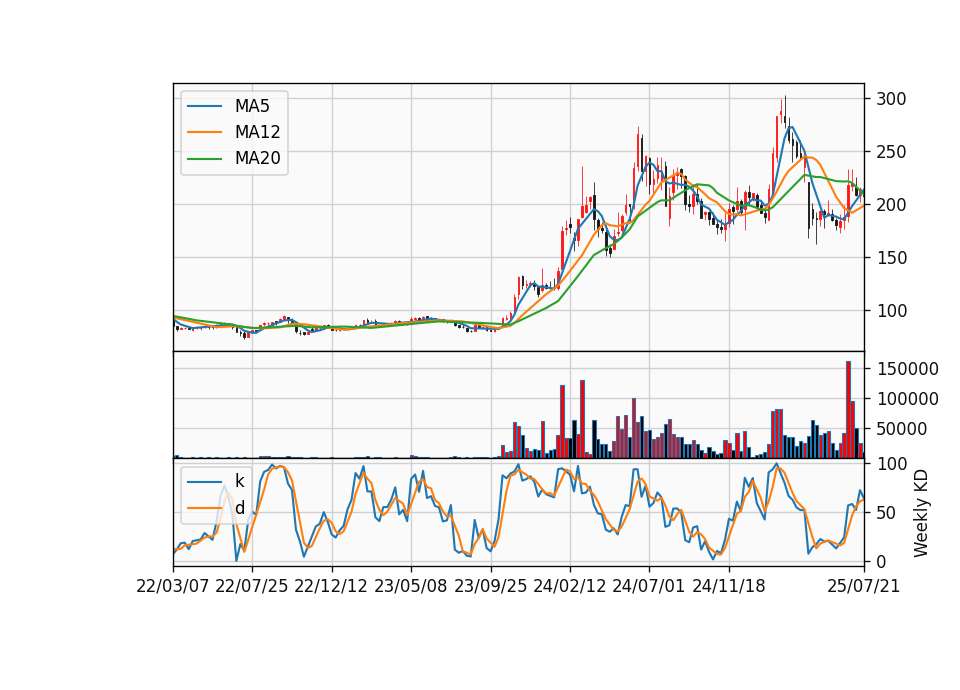Click the 22/03/07 date label
Image resolution: width=960 pixels, height=690 pixels.
173,587
